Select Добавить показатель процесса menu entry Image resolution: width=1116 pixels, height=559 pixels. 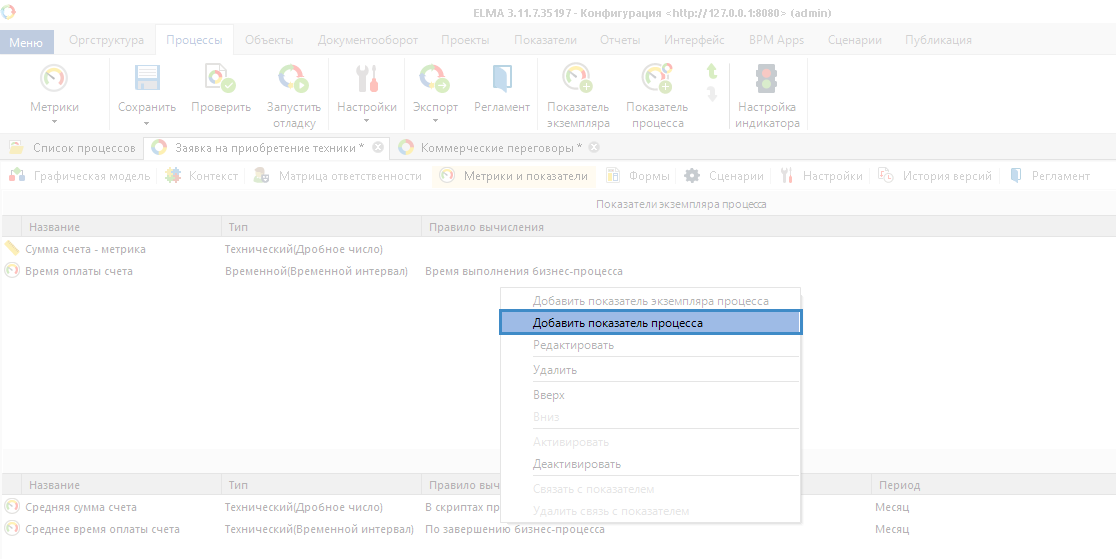click(650, 323)
